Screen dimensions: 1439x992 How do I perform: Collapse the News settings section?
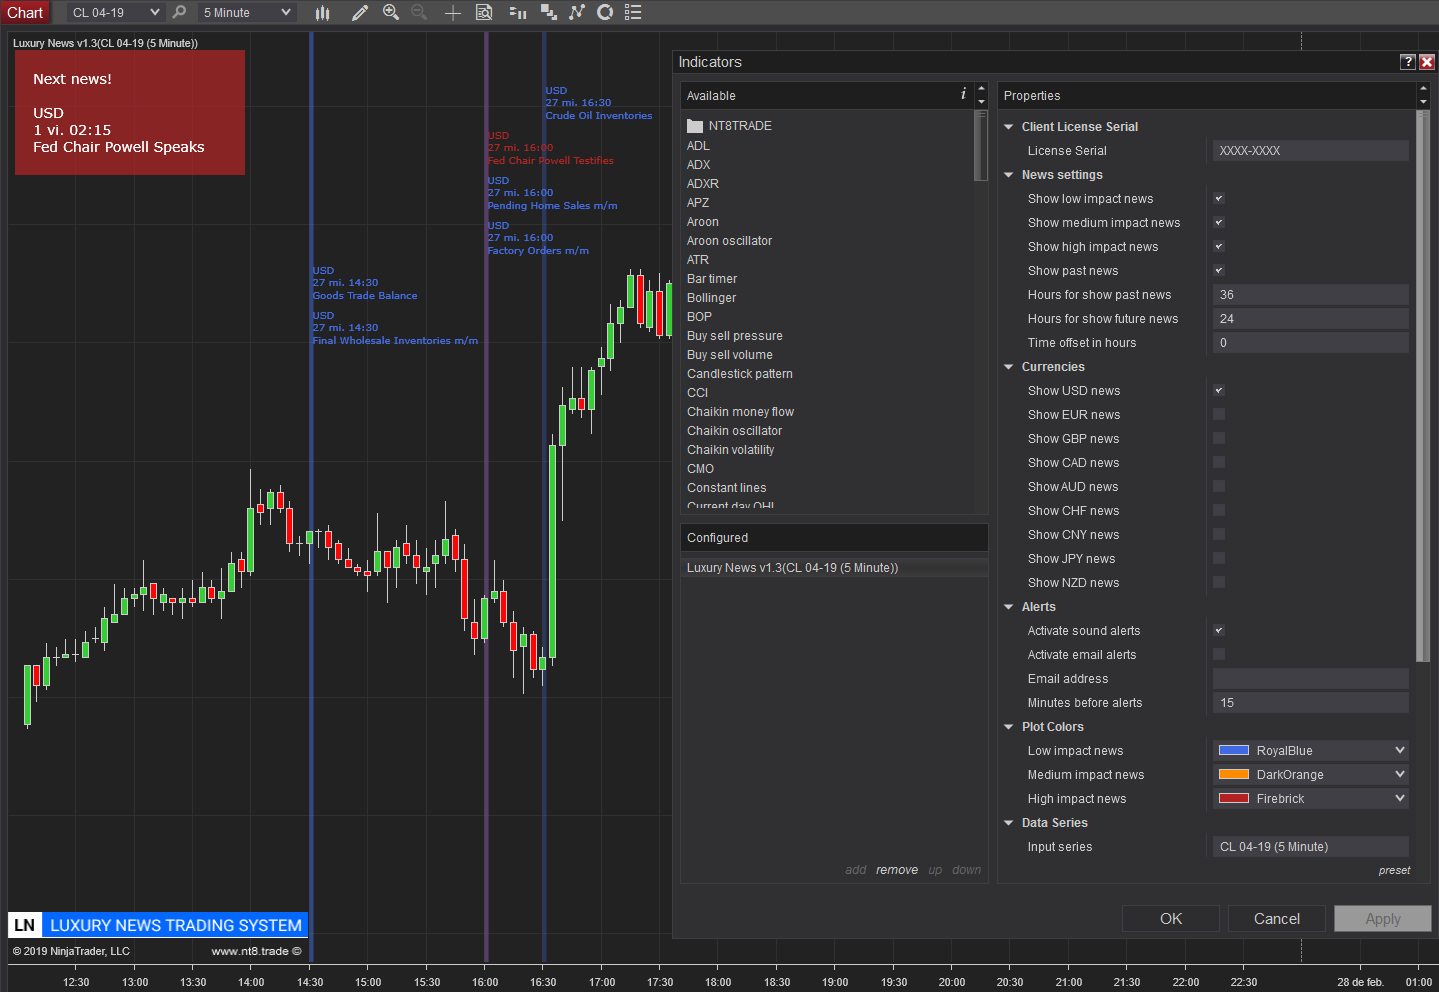click(1009, 175)
